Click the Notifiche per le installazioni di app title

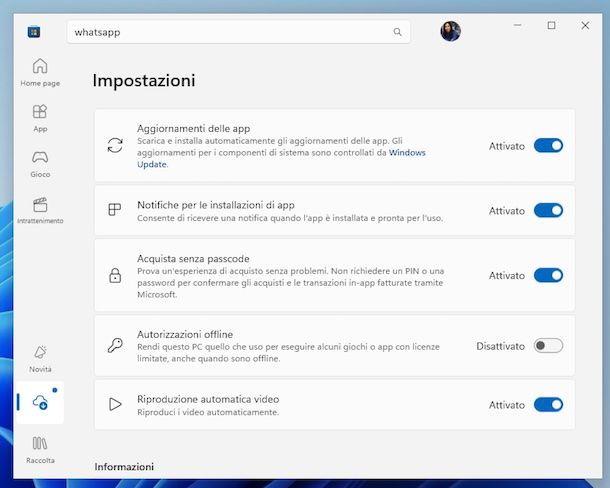pyautogui.click(x=216, y=205)
